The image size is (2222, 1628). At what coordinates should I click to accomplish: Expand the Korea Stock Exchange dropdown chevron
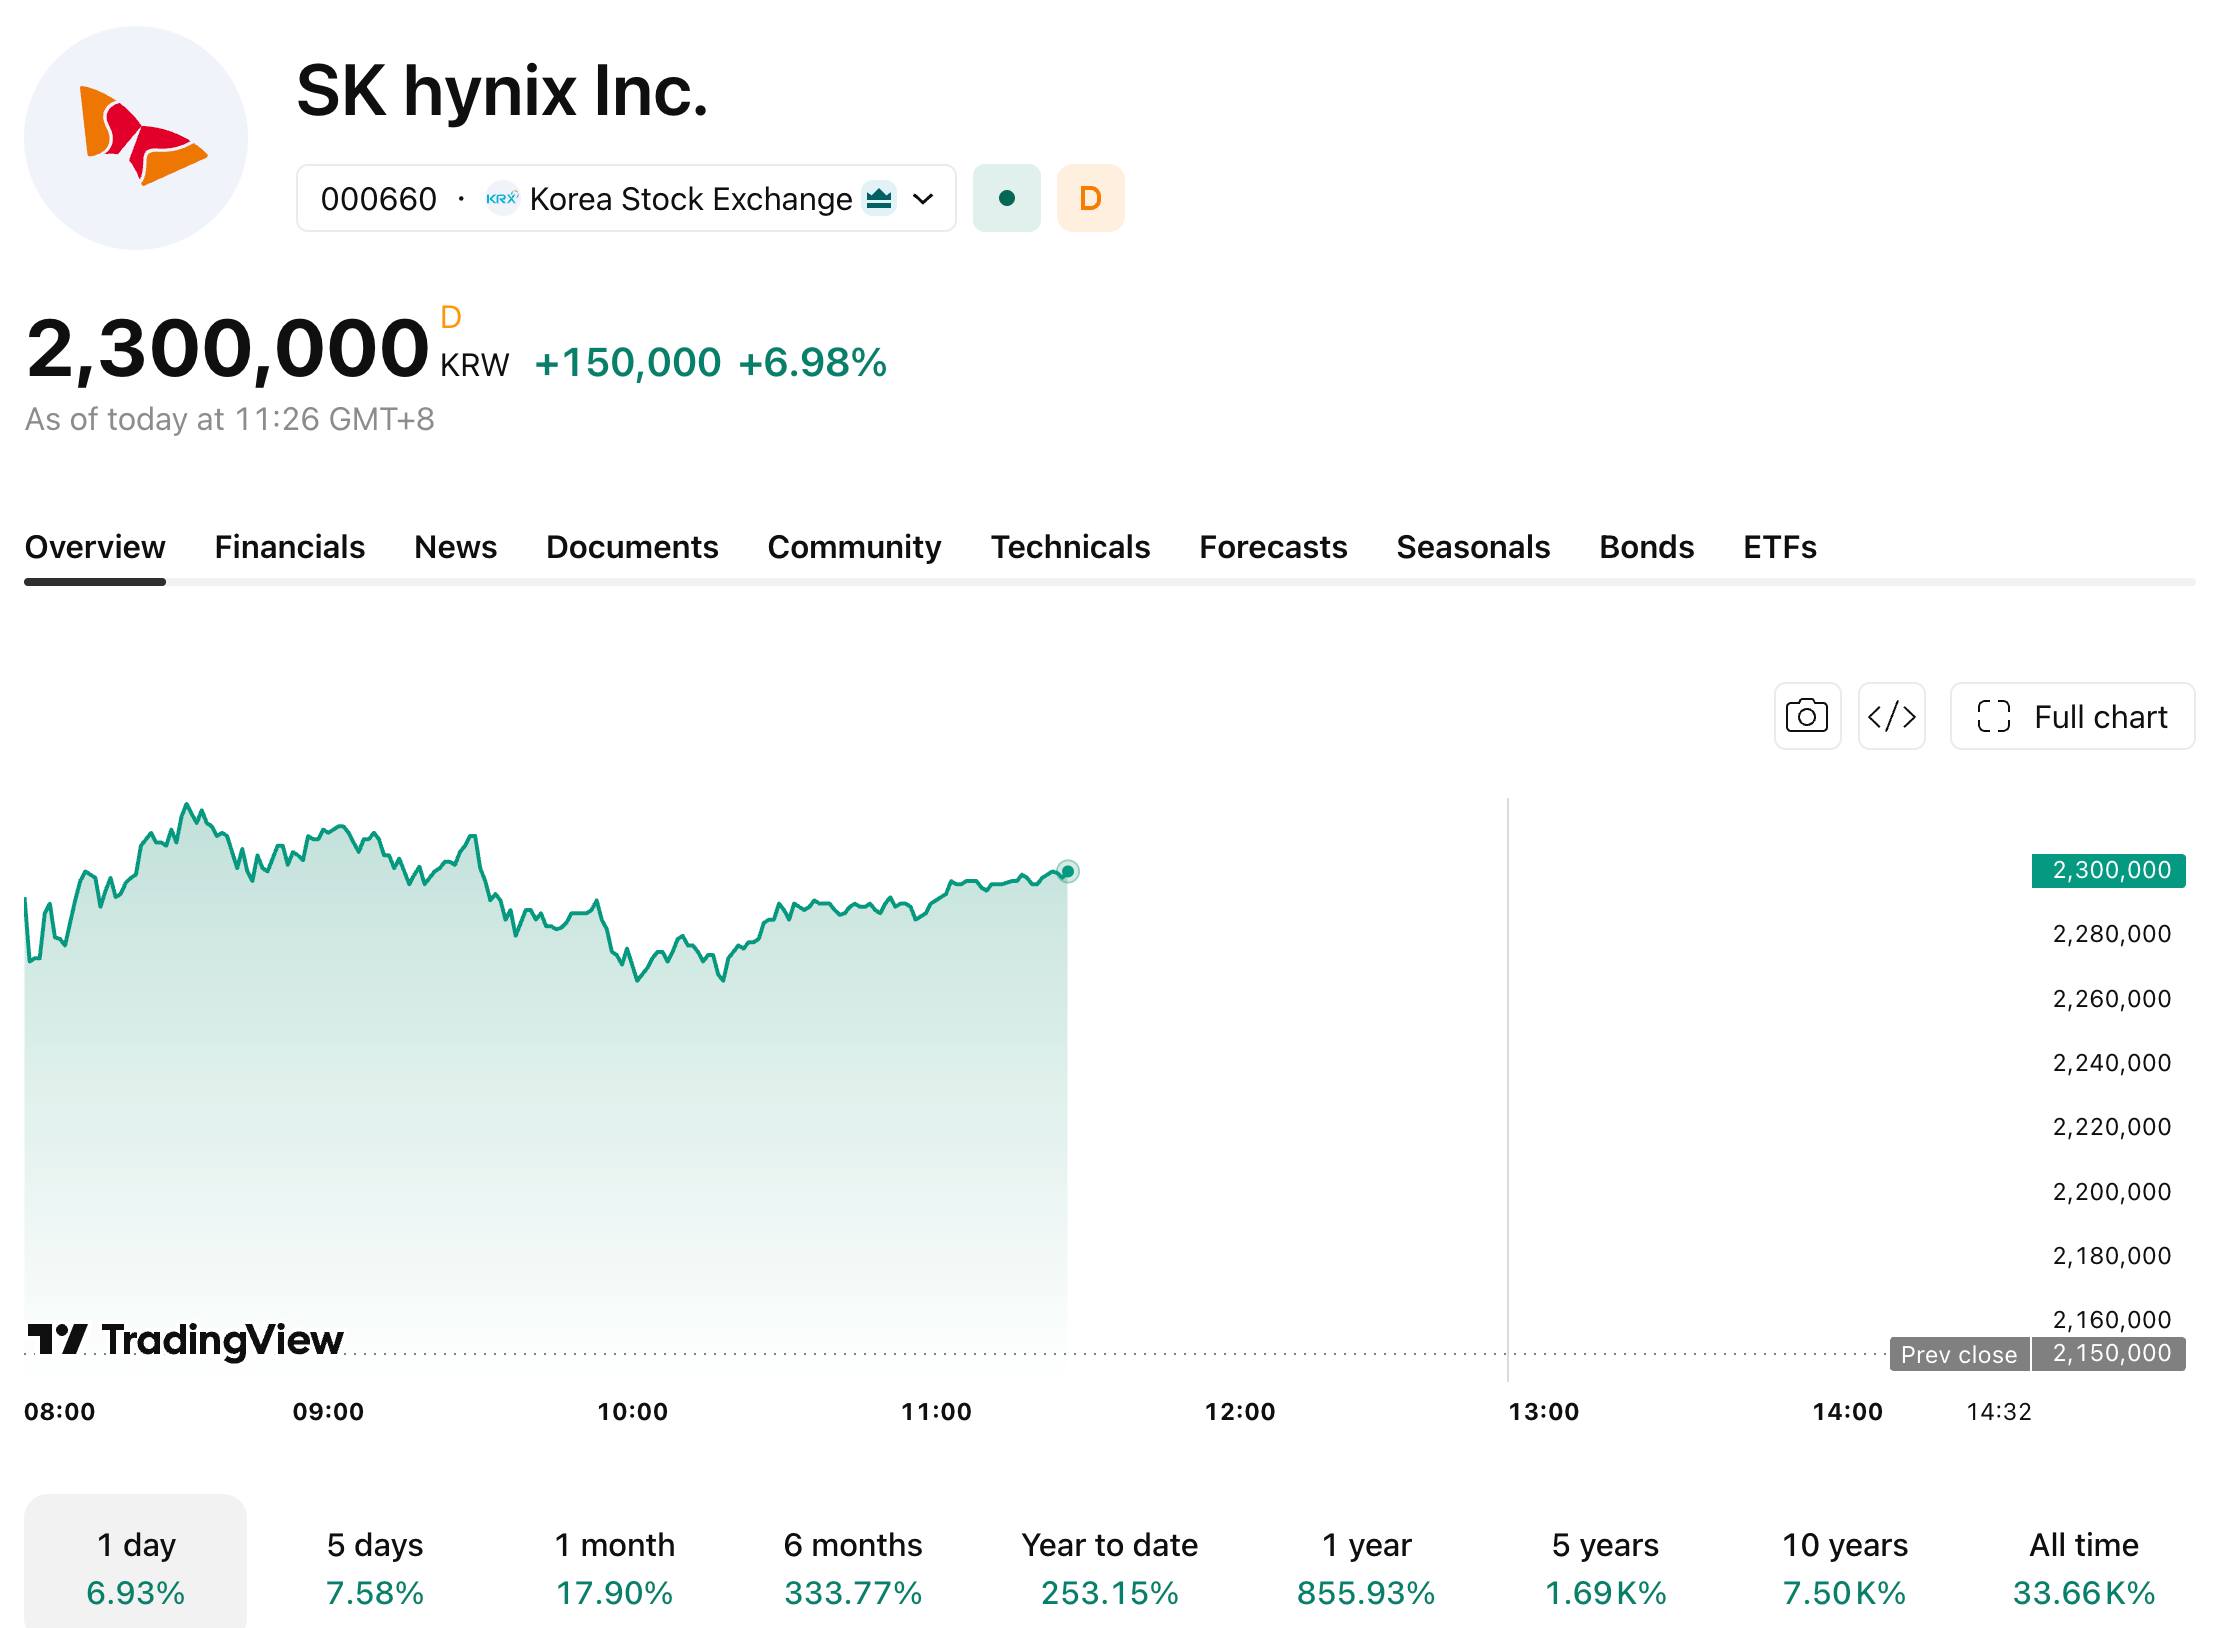[924, 199]
